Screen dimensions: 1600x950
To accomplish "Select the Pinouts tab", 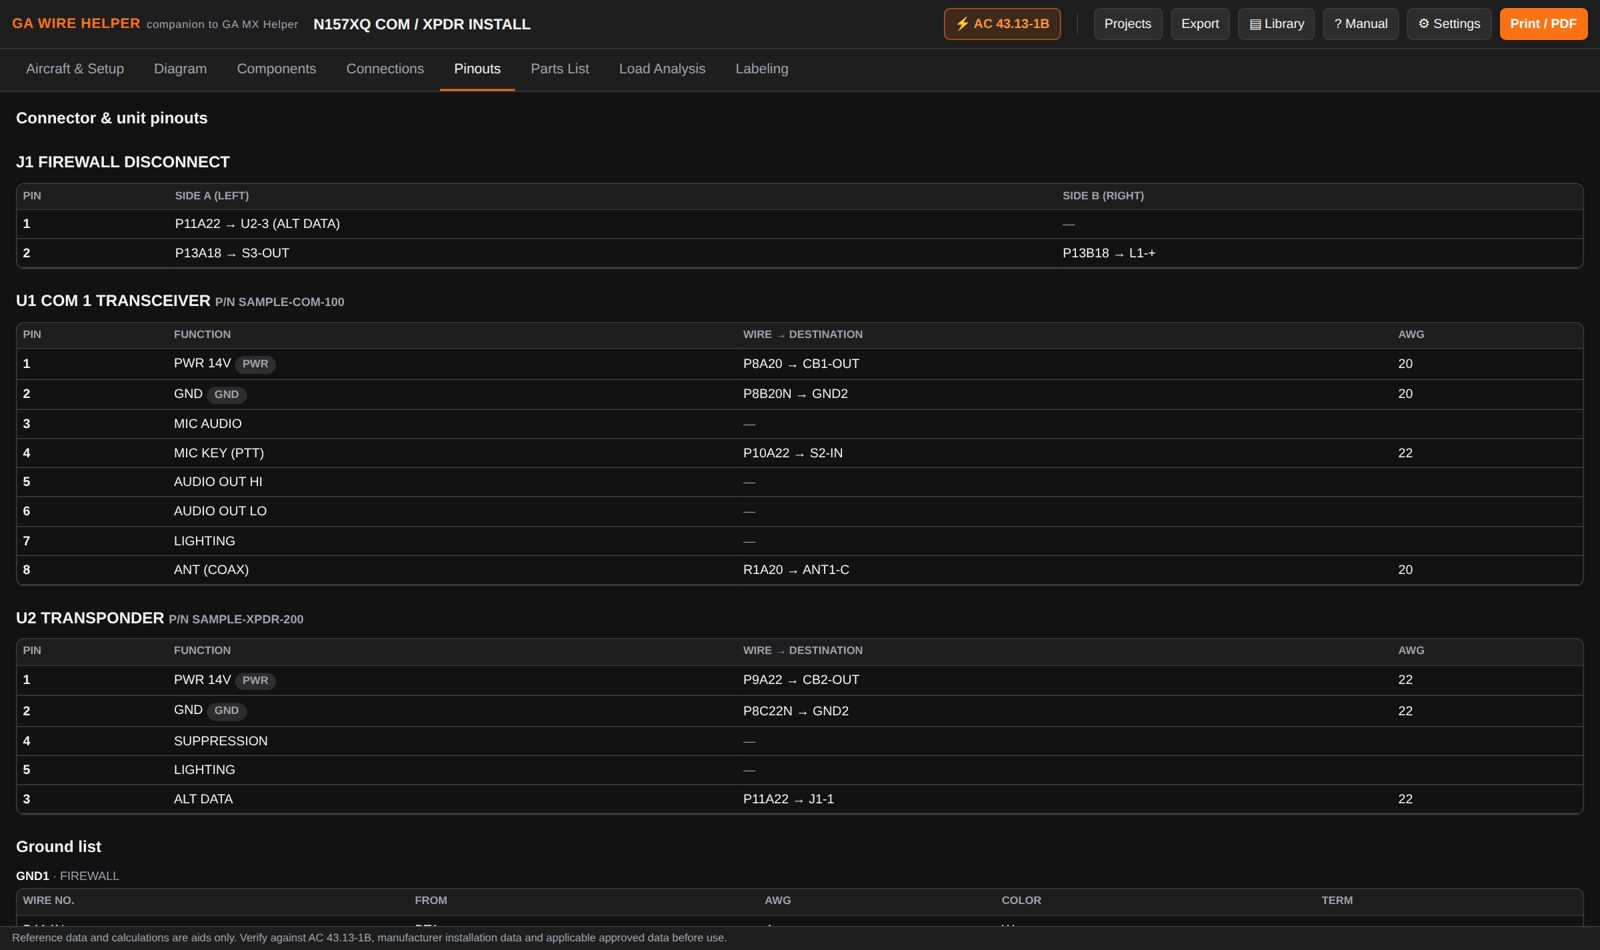I will point(477,69).
